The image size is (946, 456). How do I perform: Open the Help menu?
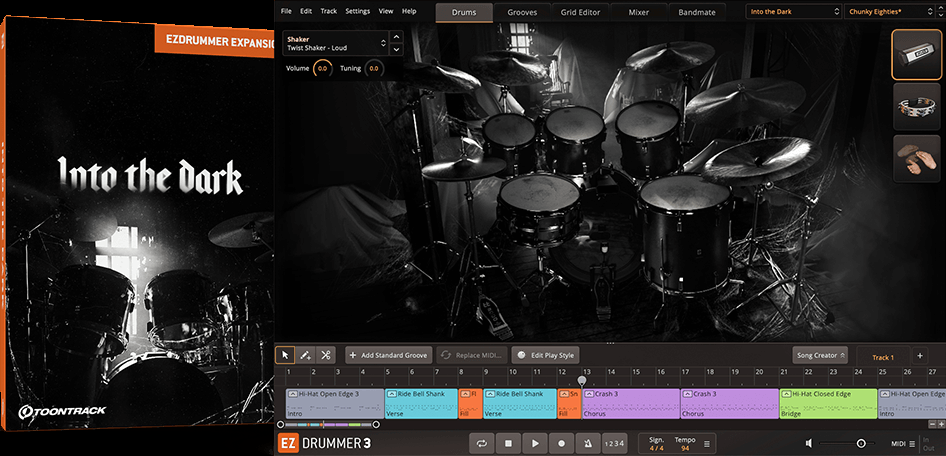[409, 11]
